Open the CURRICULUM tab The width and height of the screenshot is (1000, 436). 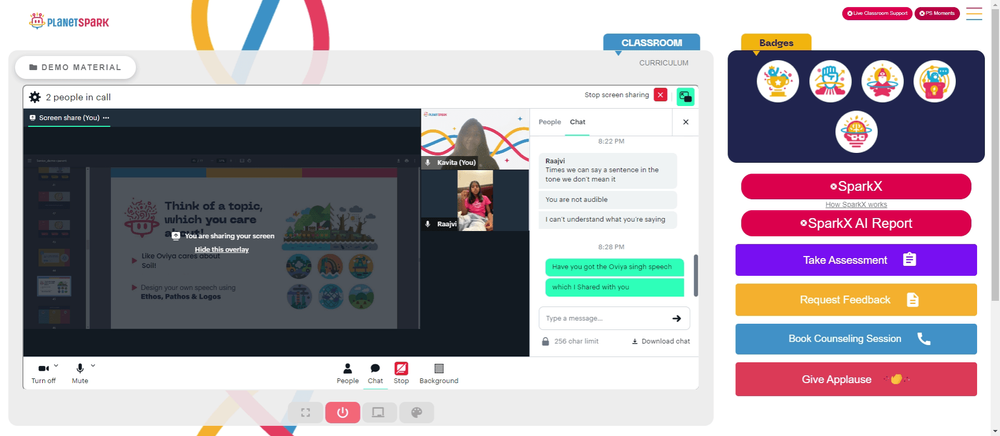coord(664,63)
